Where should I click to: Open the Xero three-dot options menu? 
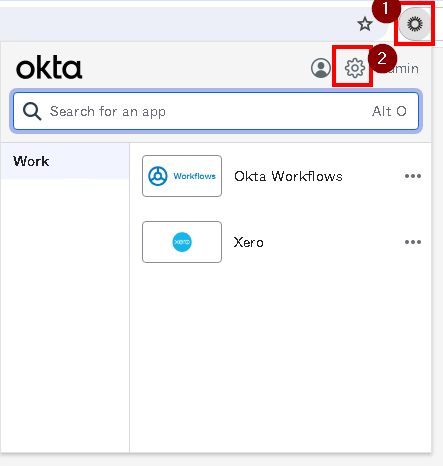413,242
